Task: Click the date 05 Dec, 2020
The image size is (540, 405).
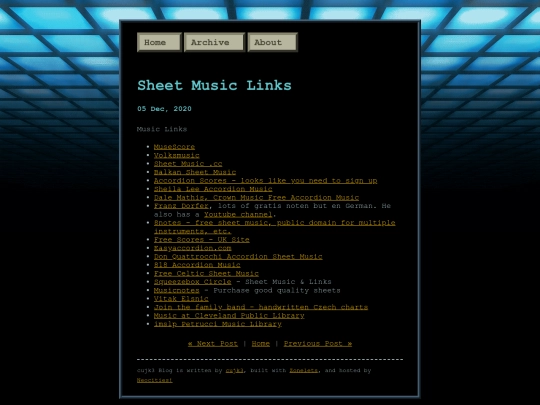Action: (x=164, y=109)
